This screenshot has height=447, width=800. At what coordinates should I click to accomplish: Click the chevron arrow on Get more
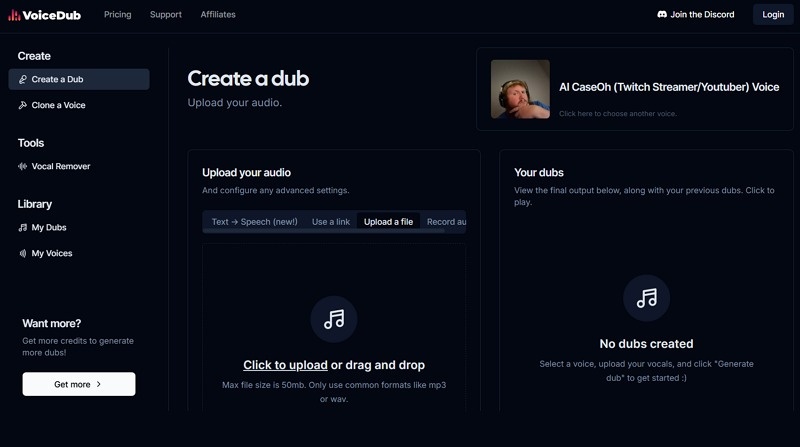pos(98,384)
